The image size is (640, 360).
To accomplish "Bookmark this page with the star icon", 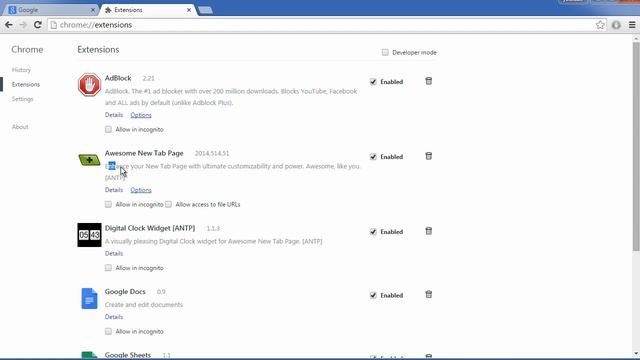I will click(600, 25).
